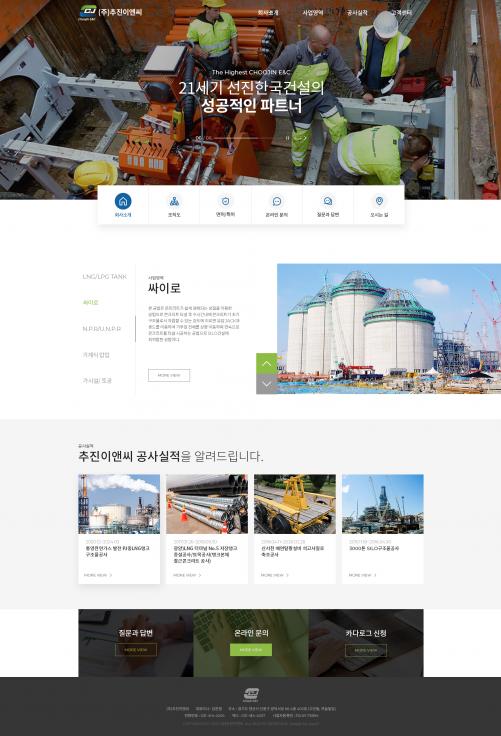Select the N.P.R/U.N.P.R business tab

click(102, 329)
